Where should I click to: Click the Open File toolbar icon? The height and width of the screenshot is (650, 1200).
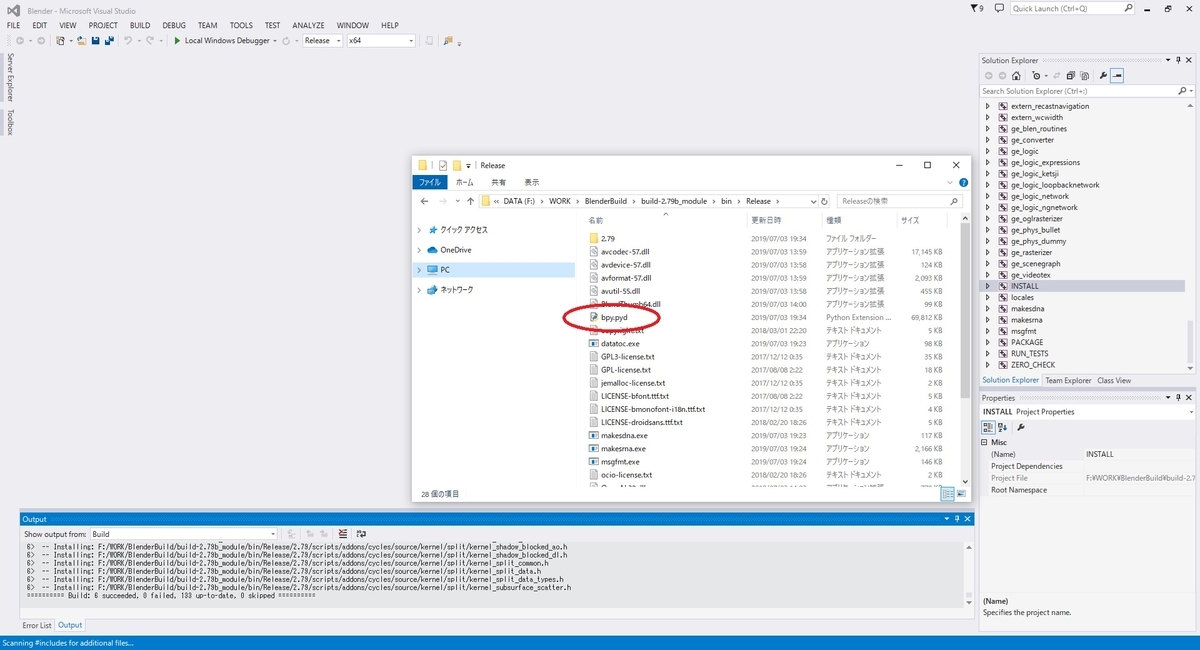[x=80, y=41]
